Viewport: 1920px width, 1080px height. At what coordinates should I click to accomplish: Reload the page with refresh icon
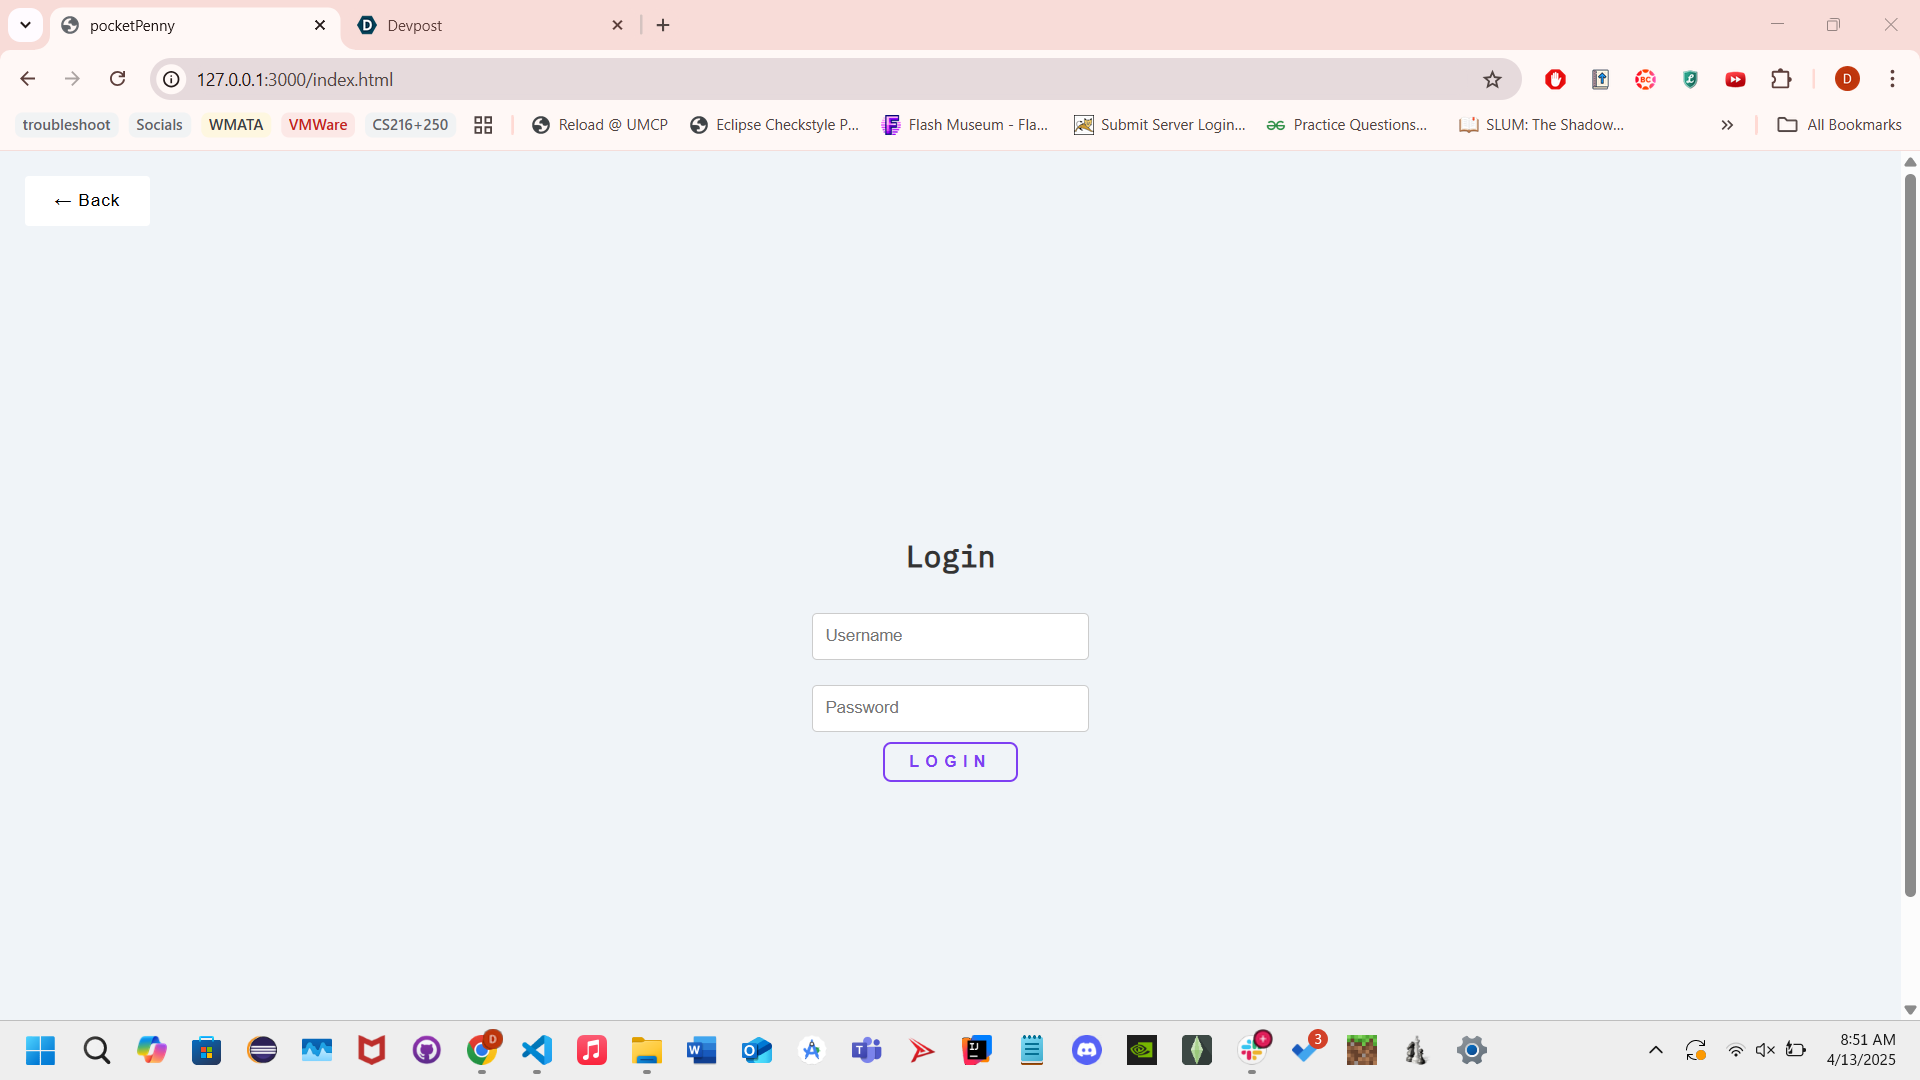click(x=117, y=79)
